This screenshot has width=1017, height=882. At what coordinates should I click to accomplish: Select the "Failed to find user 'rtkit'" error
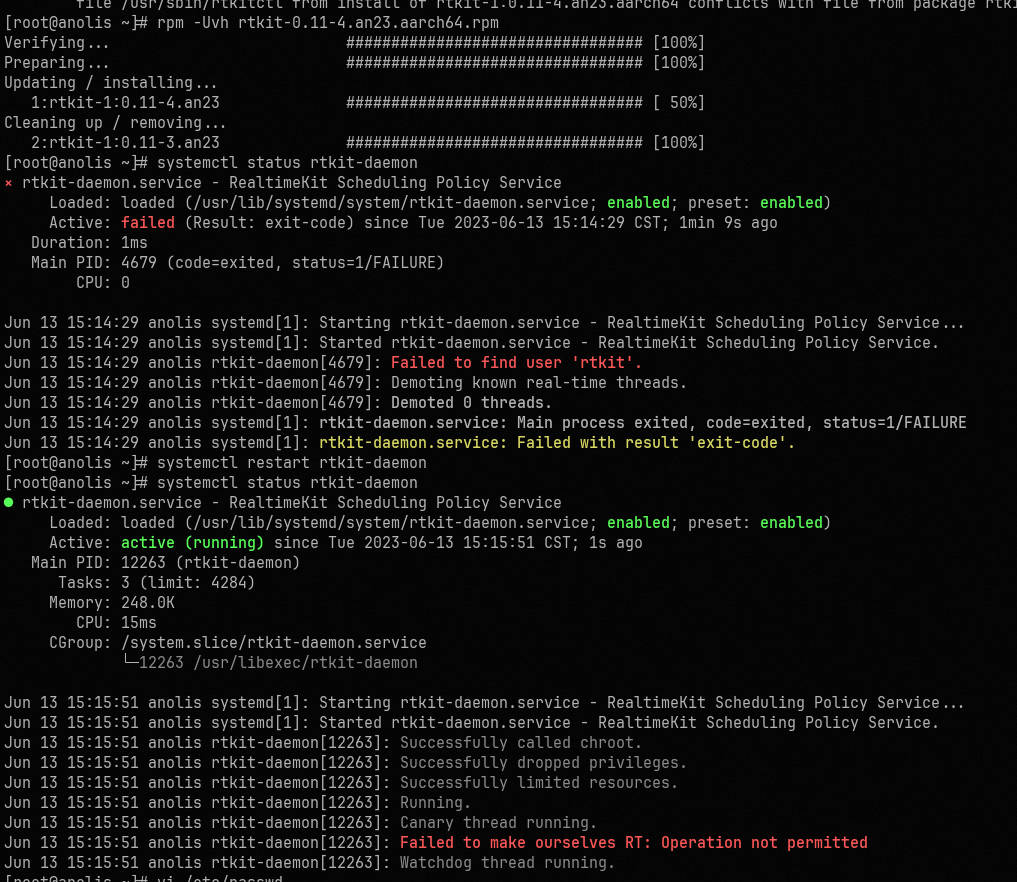(516, 363)
